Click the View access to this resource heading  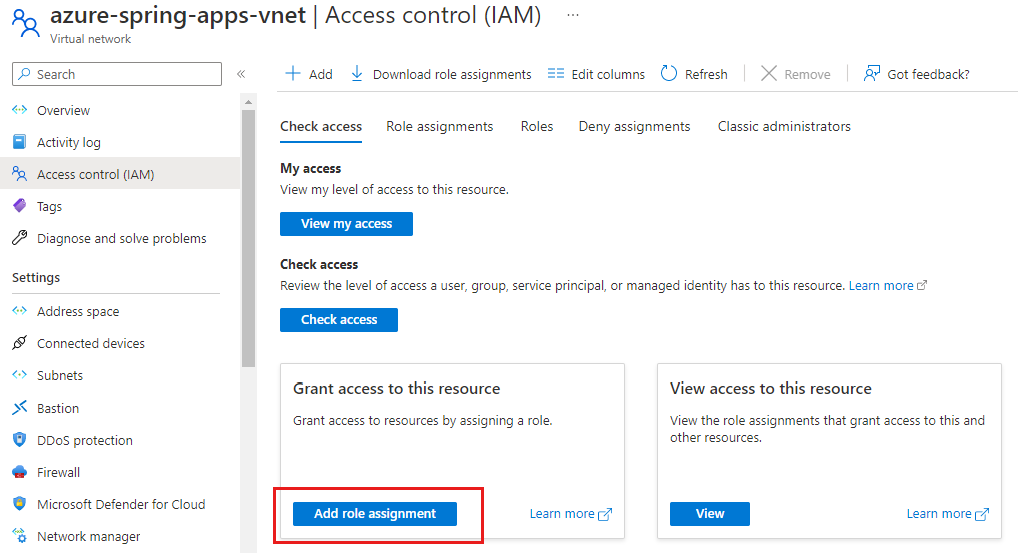[x=771, y=388]
